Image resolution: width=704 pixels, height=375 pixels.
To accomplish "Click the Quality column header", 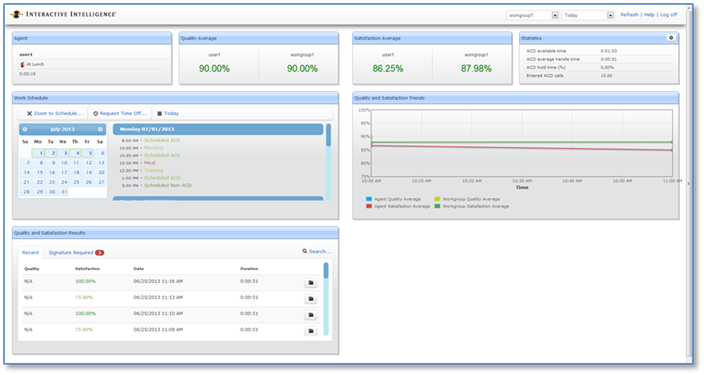I will [x=31, y=269].
